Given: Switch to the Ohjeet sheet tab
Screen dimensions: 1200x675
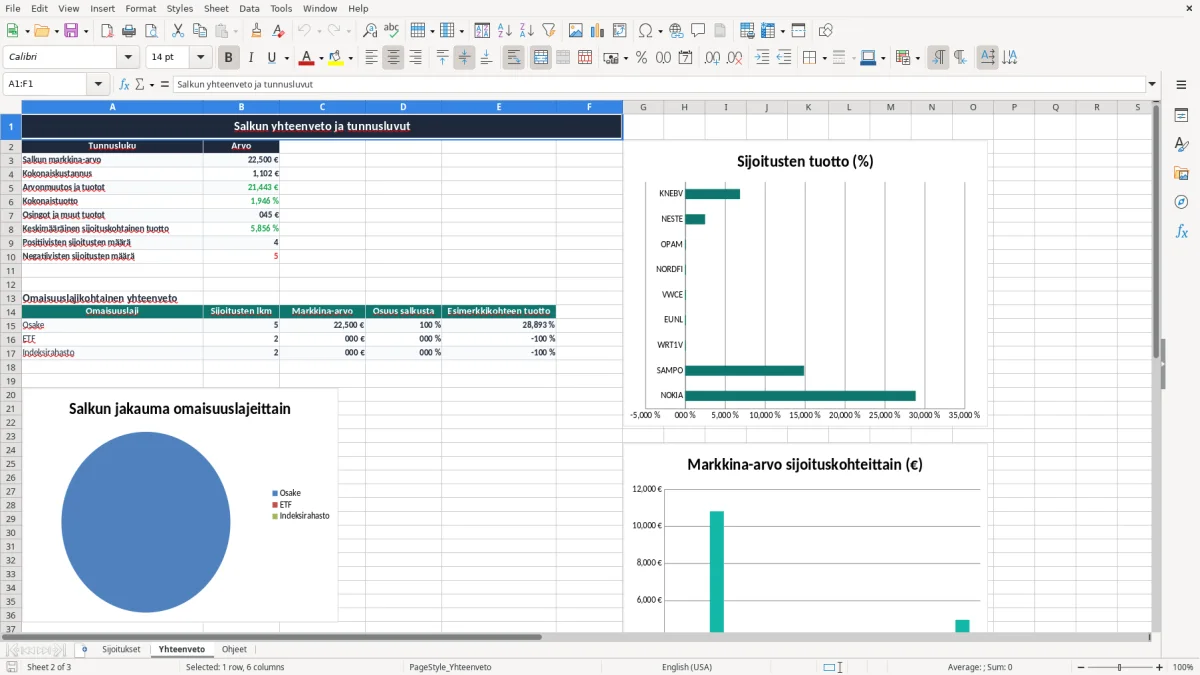Looking at the screenshot, I should [234, 650].
